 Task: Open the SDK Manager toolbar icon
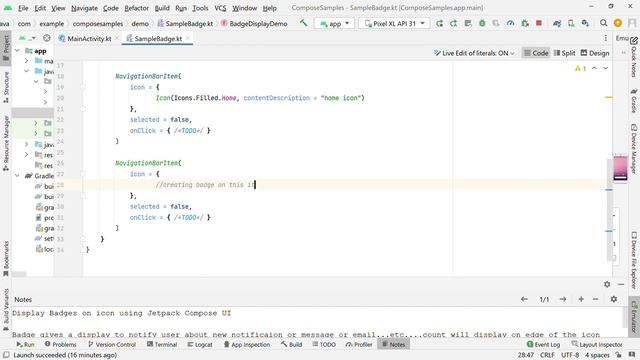(585, 23)
